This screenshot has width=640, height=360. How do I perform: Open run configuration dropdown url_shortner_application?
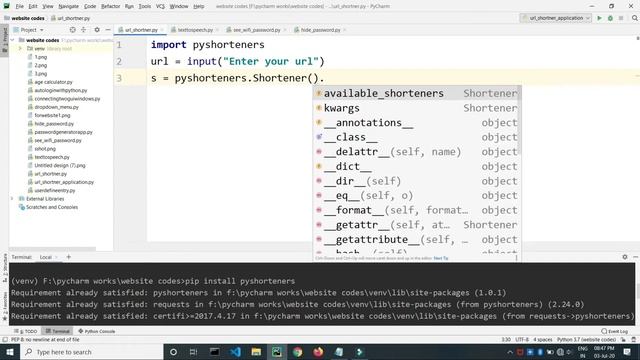(x=556, y=18)
